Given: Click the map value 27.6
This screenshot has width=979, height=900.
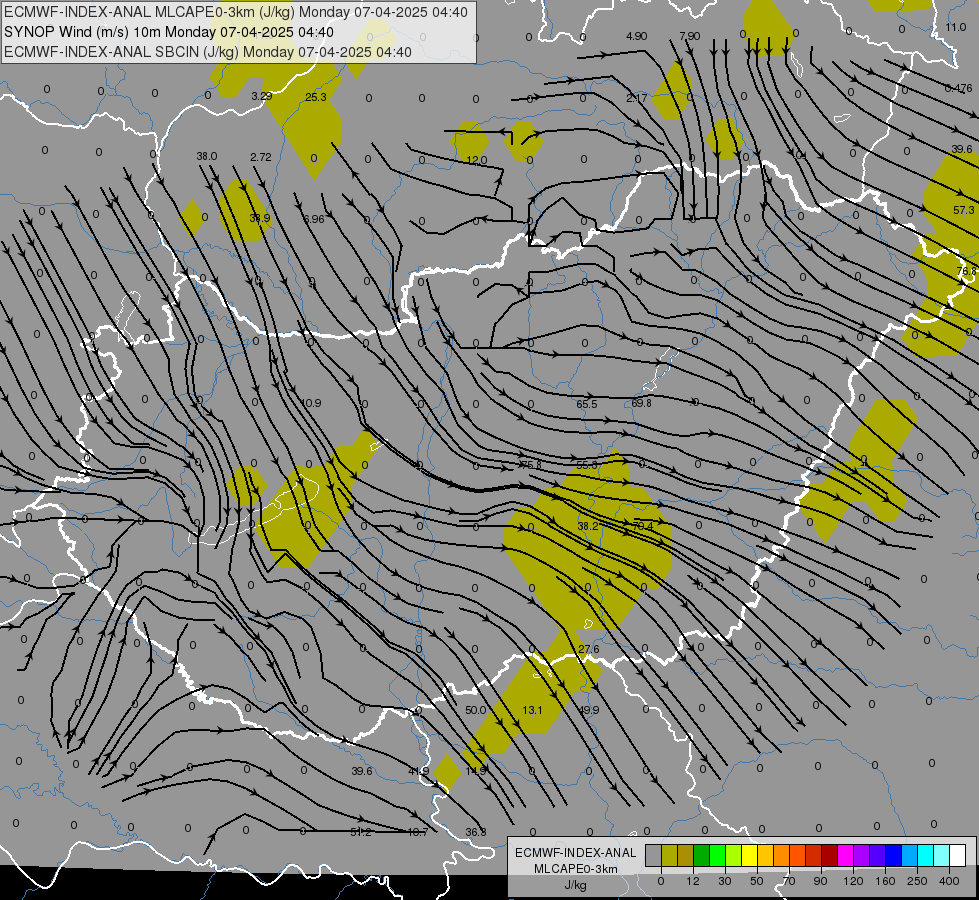Looking at the screenshot, I should pyautogui.click(x=589, y=650).
